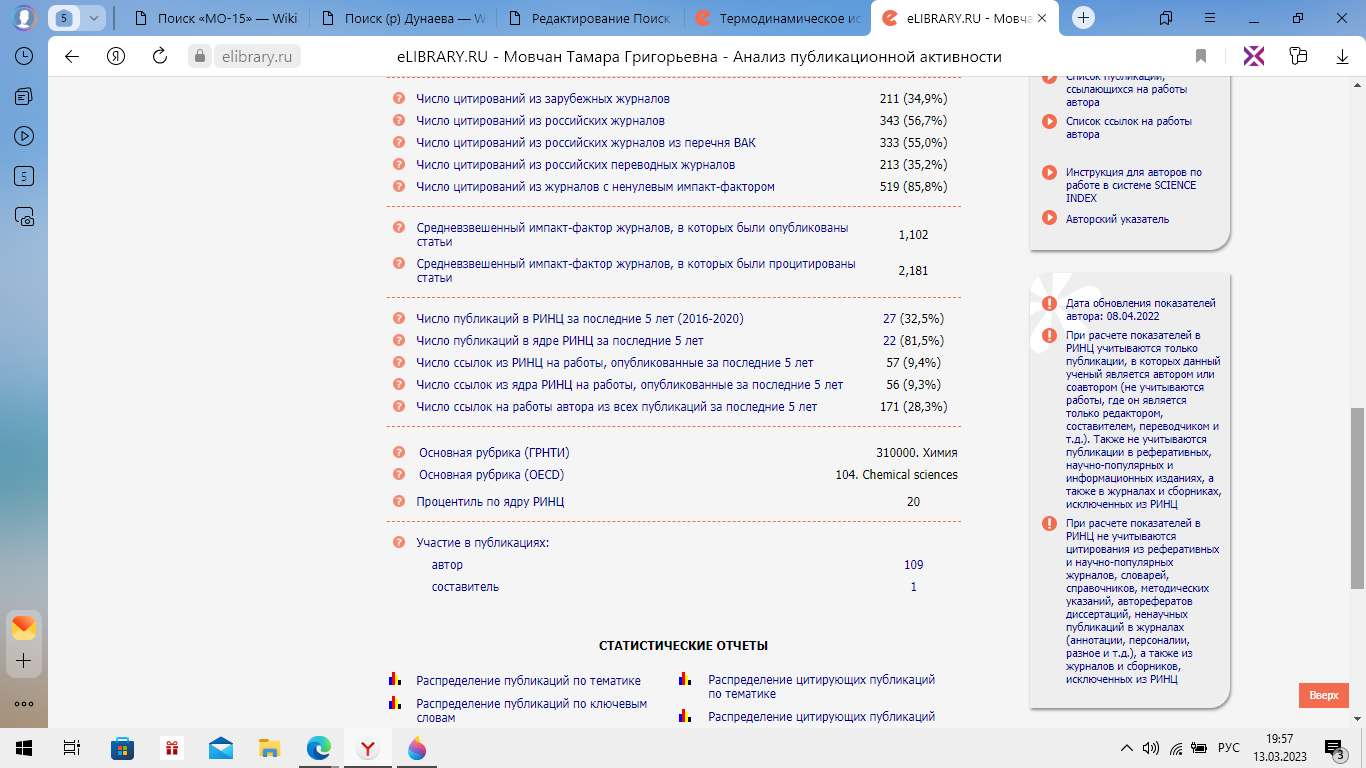Open the Mail app from taskbar
The height and width of the screenshot is (768, 1366).
tap(220, 747)
